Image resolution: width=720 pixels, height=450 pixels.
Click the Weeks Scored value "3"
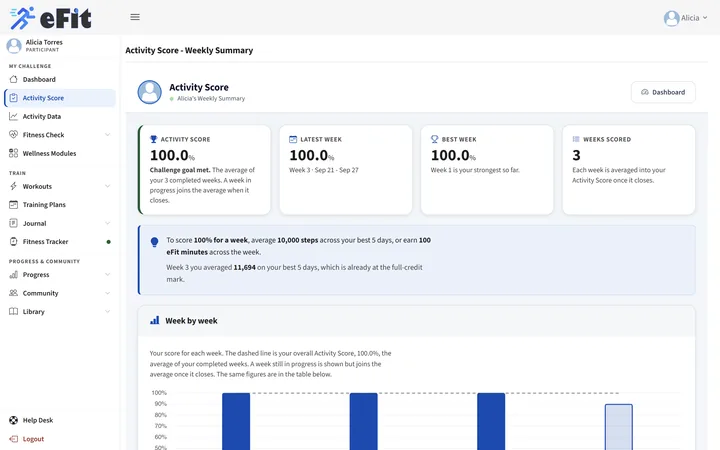tap(576, 155)
